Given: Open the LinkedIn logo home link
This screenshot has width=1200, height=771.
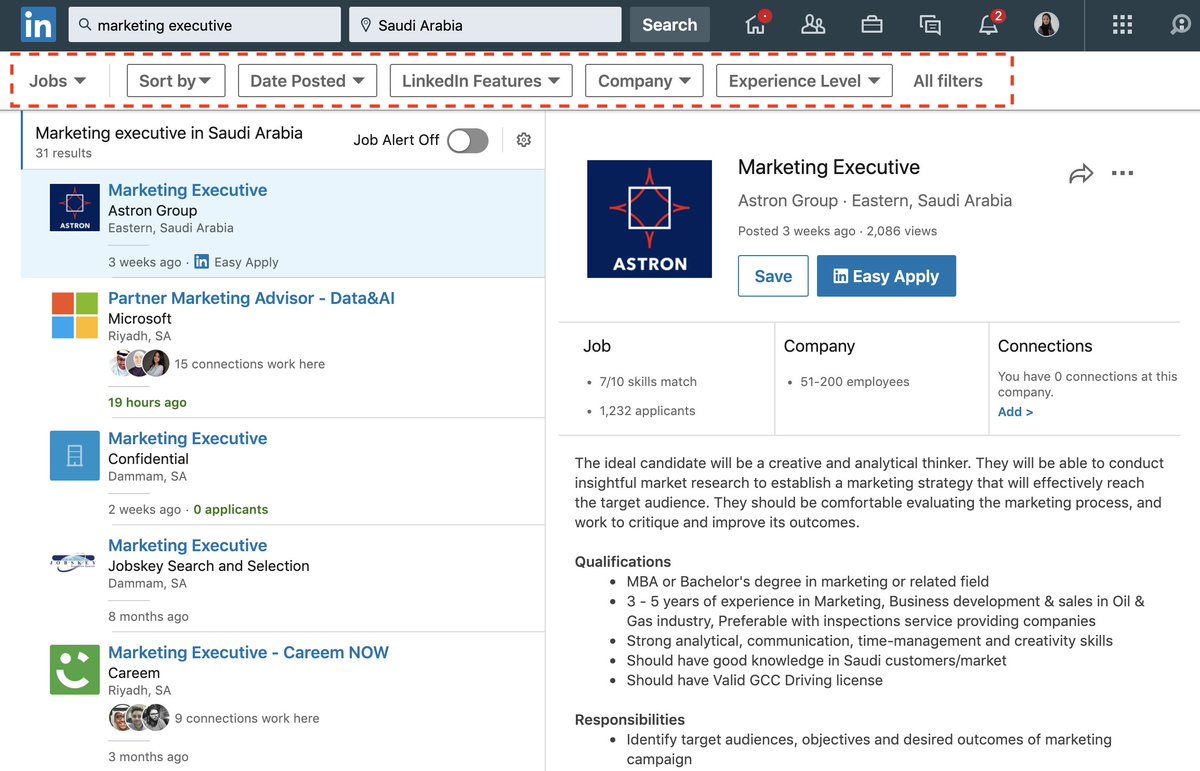Looking at the screenshot, I should pyautogui.click(x=38, y=25).
